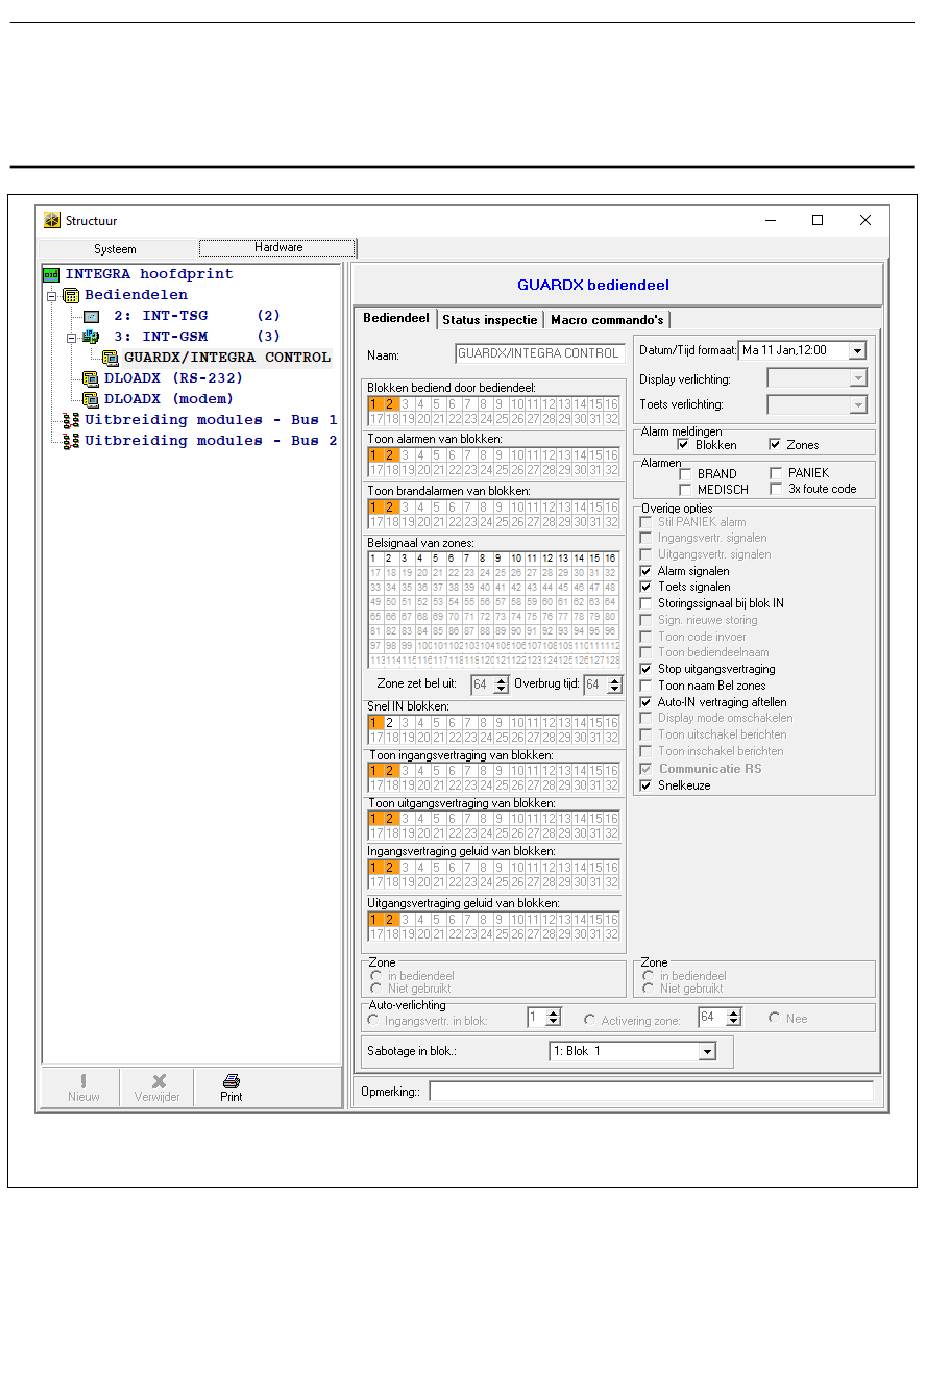Image resolution: width=950 pixels, height=1397 pixels.
Task: Click the INT-GSM module icon
Action: pyautogui.click(x=90, y=337)
